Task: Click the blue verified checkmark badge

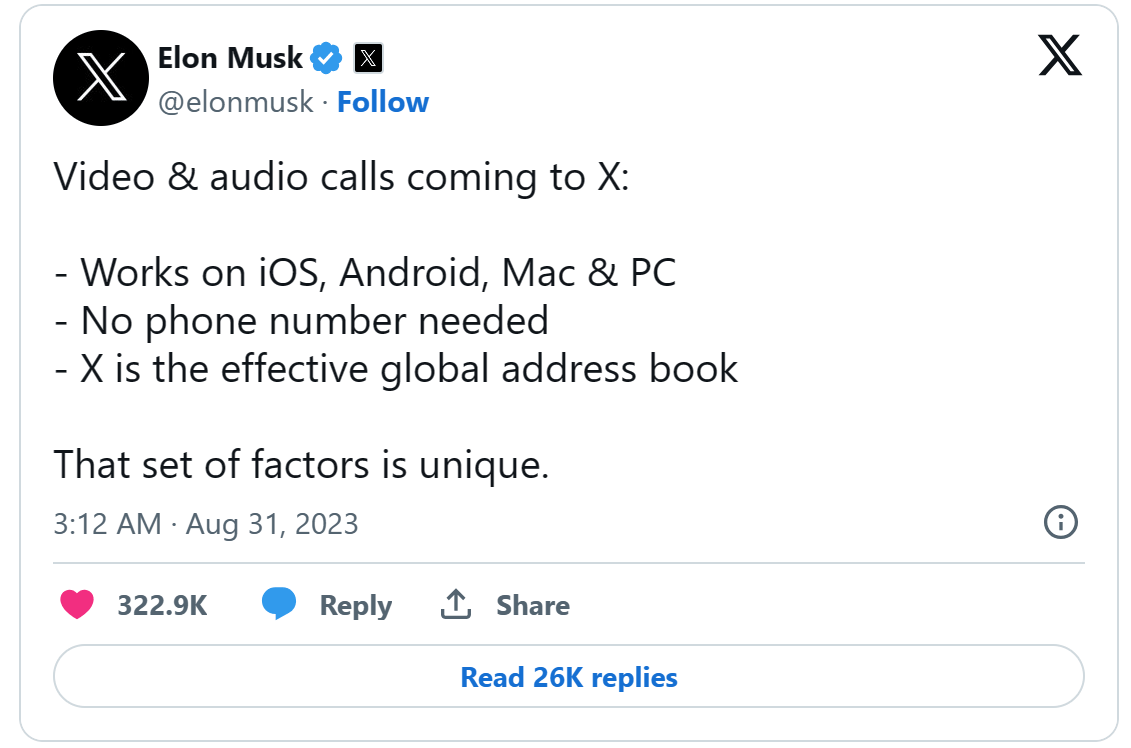Action: point(327,58)
